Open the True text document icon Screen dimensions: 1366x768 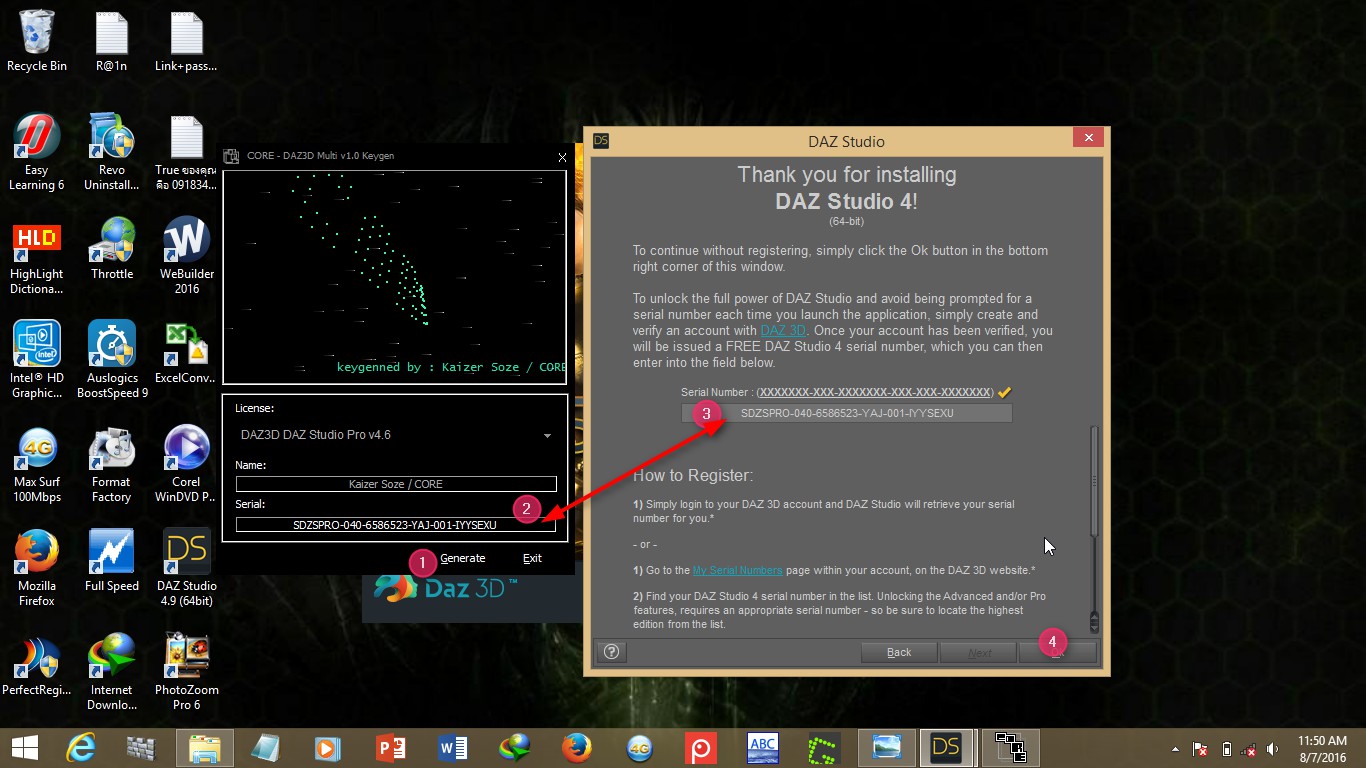(186, 152)
